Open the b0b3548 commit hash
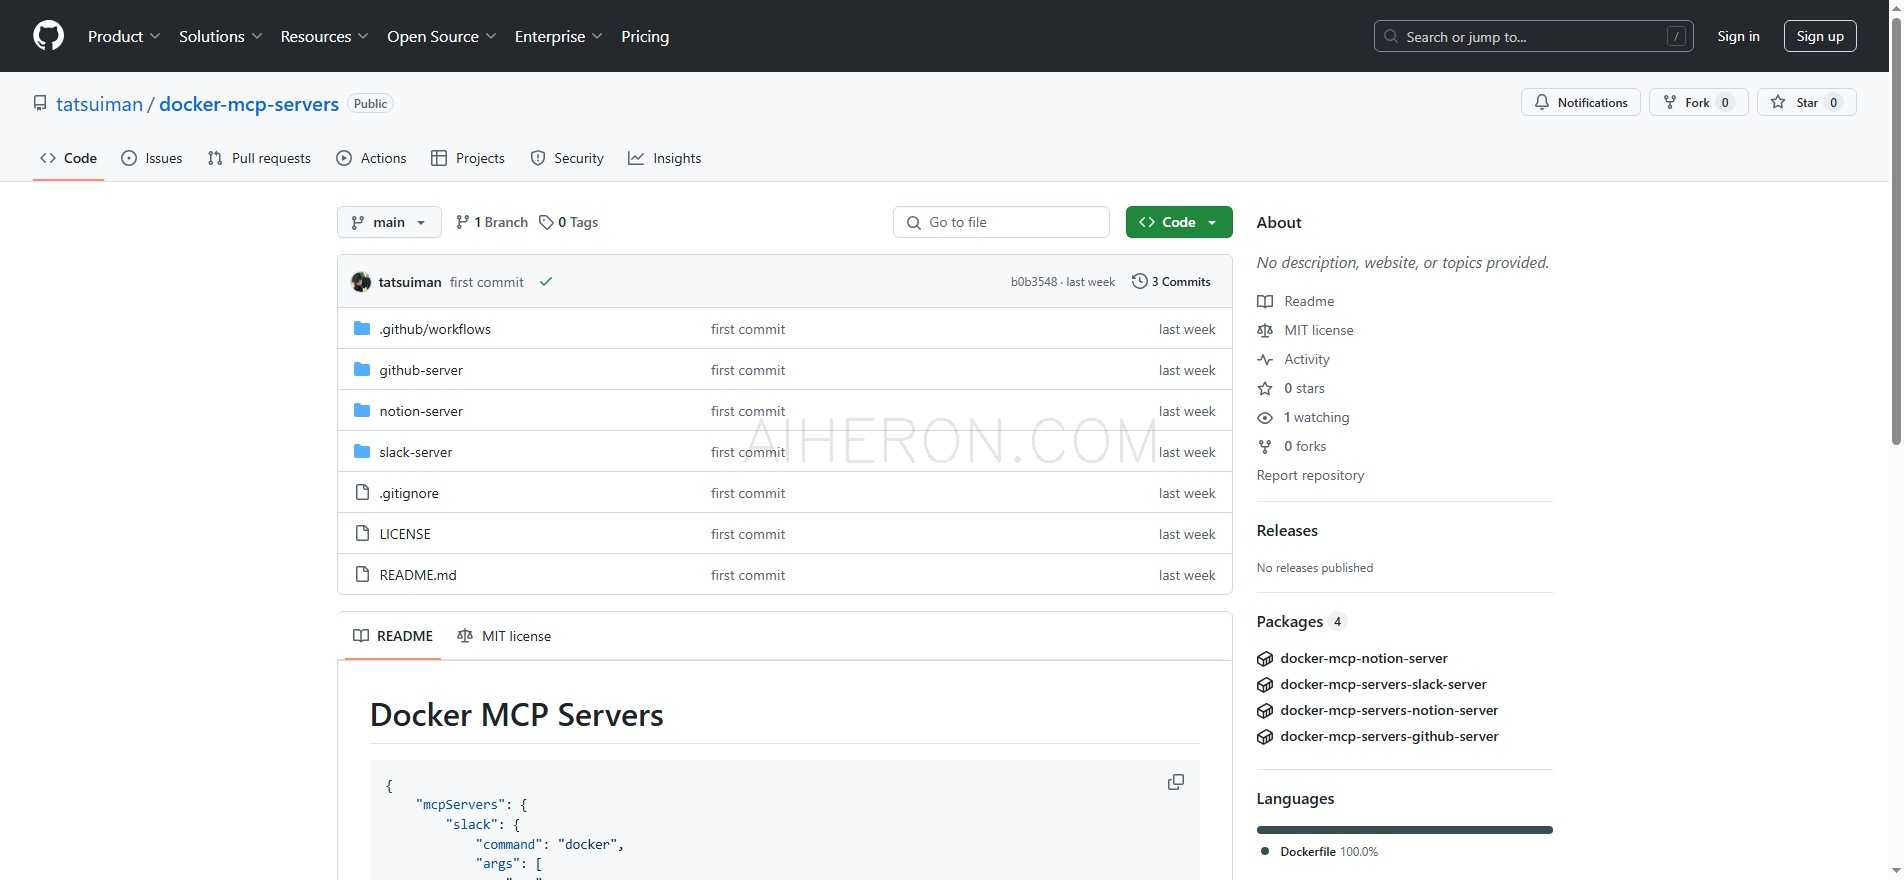Screen dimensions: 1904x880 (1033, 282)
